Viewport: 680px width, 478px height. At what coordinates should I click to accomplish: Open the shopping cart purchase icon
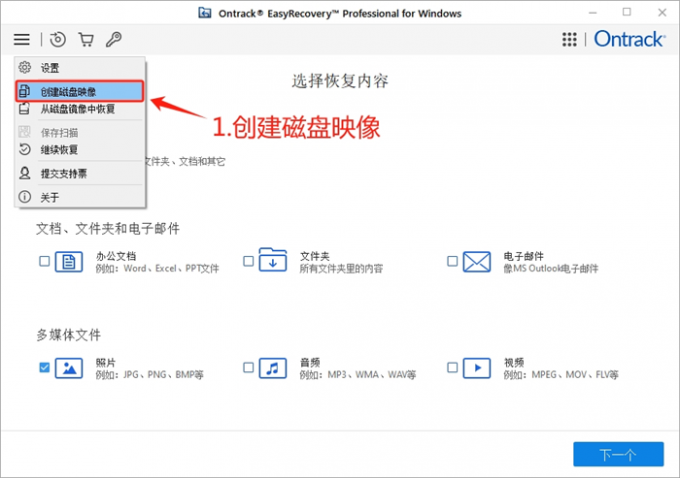[x=86, y=39]
